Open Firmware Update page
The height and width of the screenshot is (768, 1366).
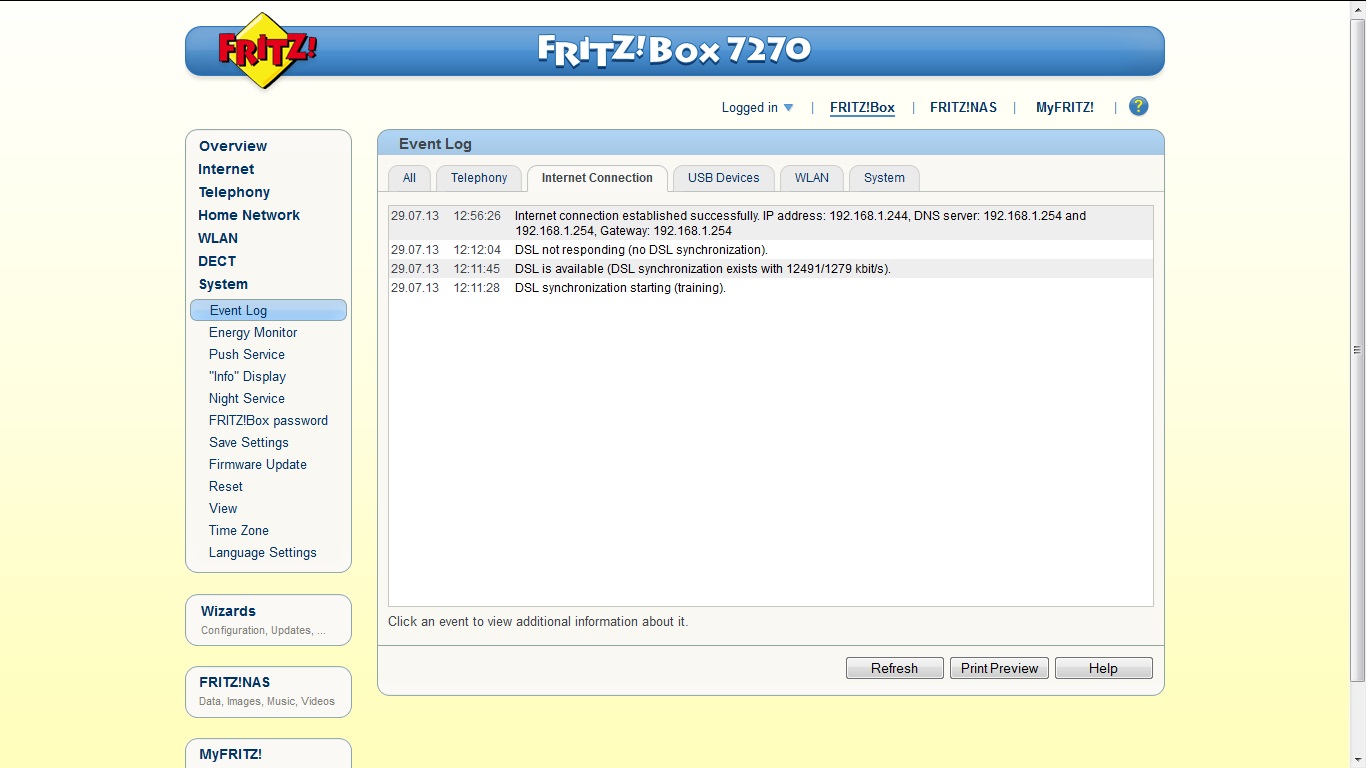(x=258, y=464)
